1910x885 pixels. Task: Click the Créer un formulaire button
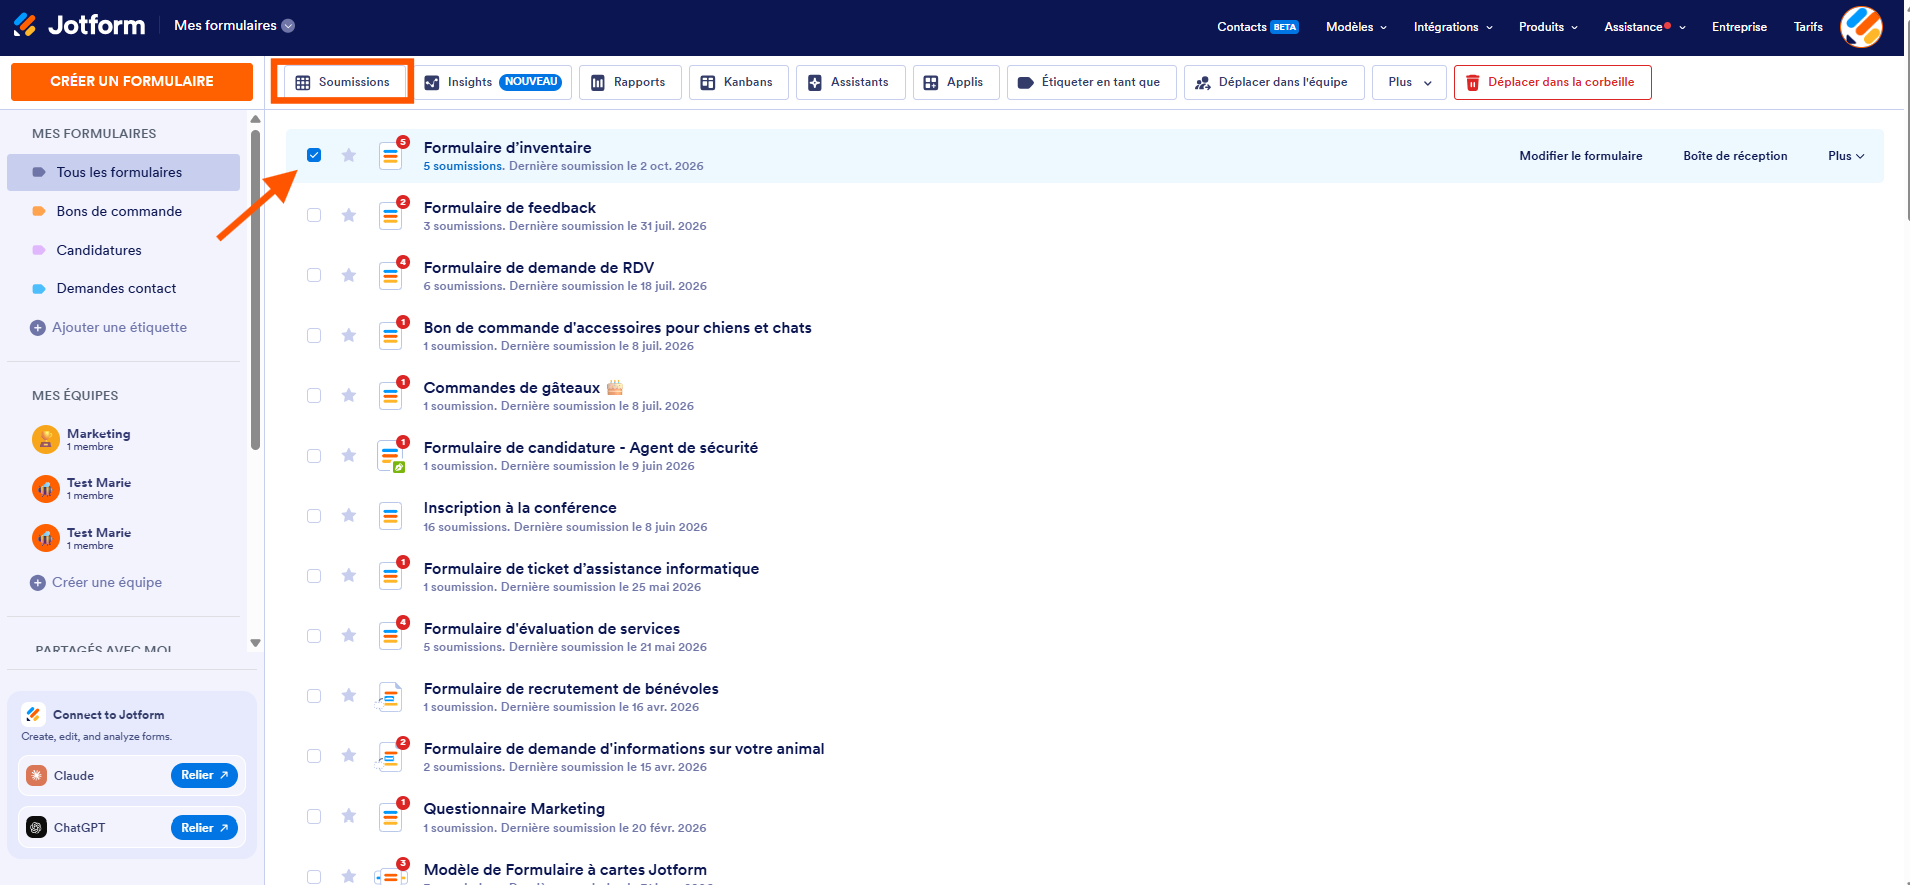coord(132,81)
